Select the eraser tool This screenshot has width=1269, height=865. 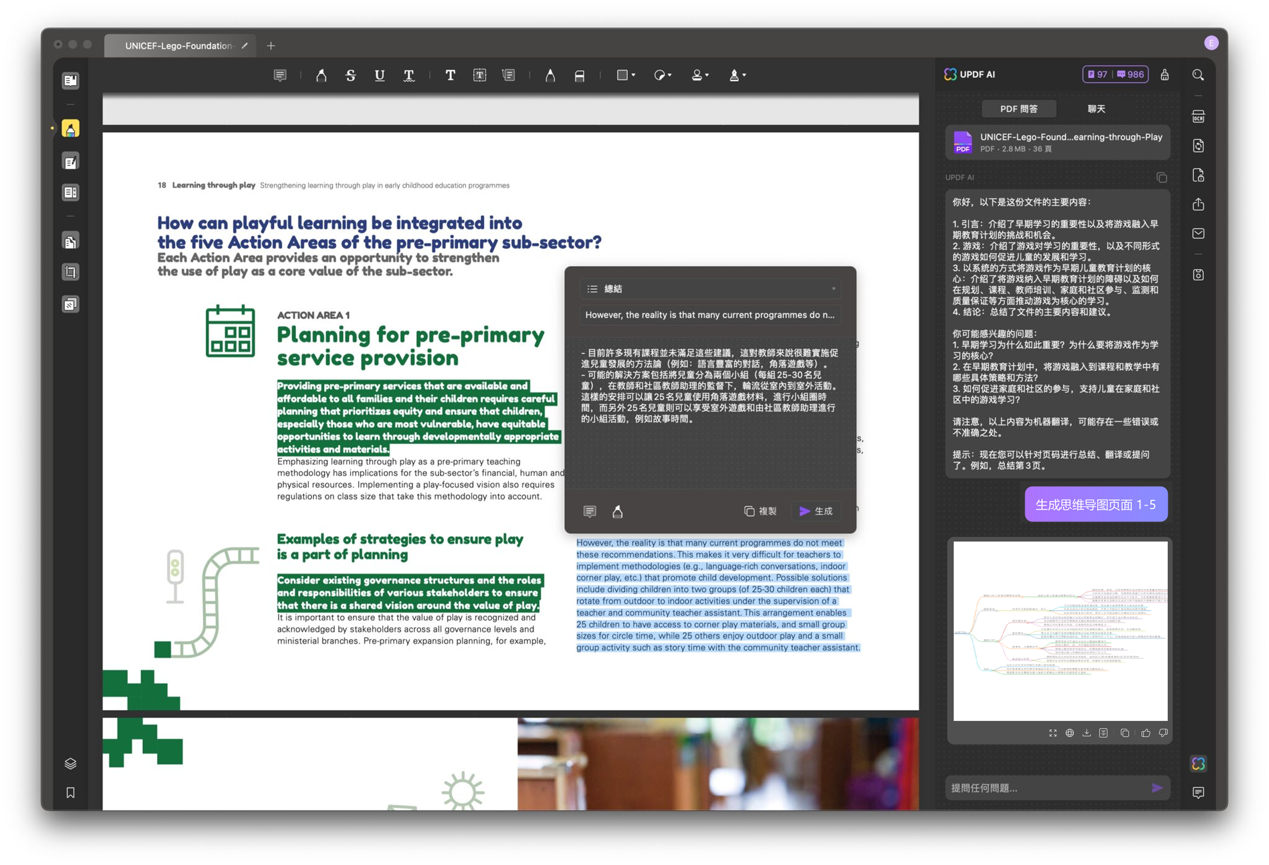pyautogui.click(x=579, y=75)
